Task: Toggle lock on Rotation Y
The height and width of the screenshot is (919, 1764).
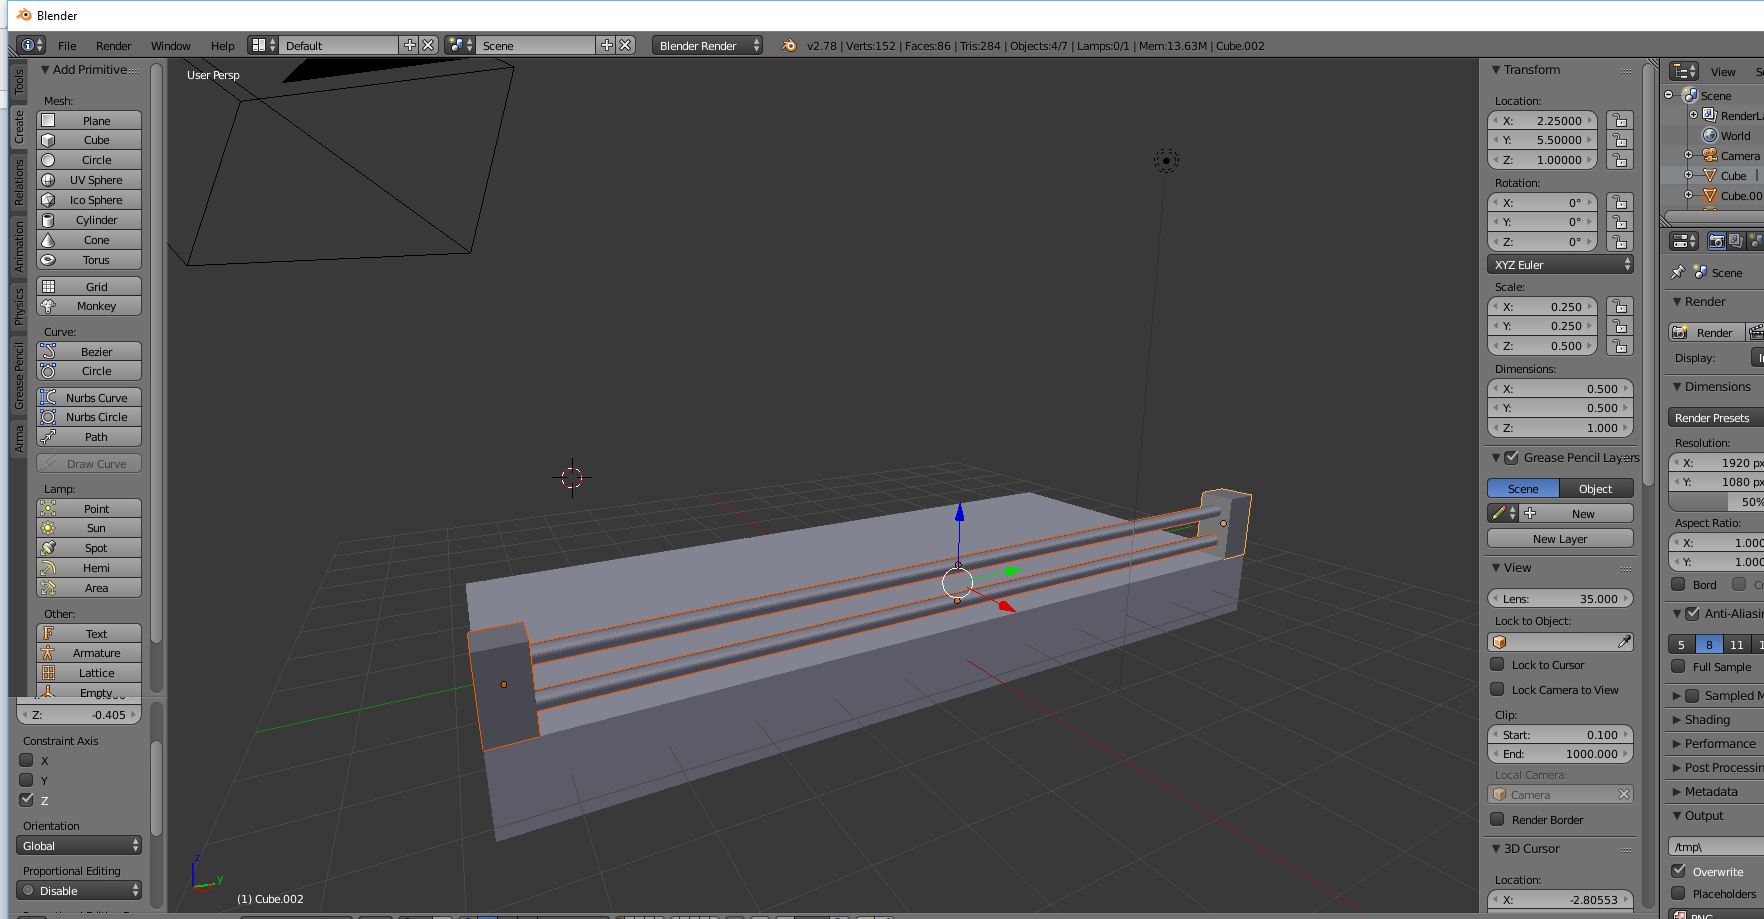Action: pos(1620,222)
